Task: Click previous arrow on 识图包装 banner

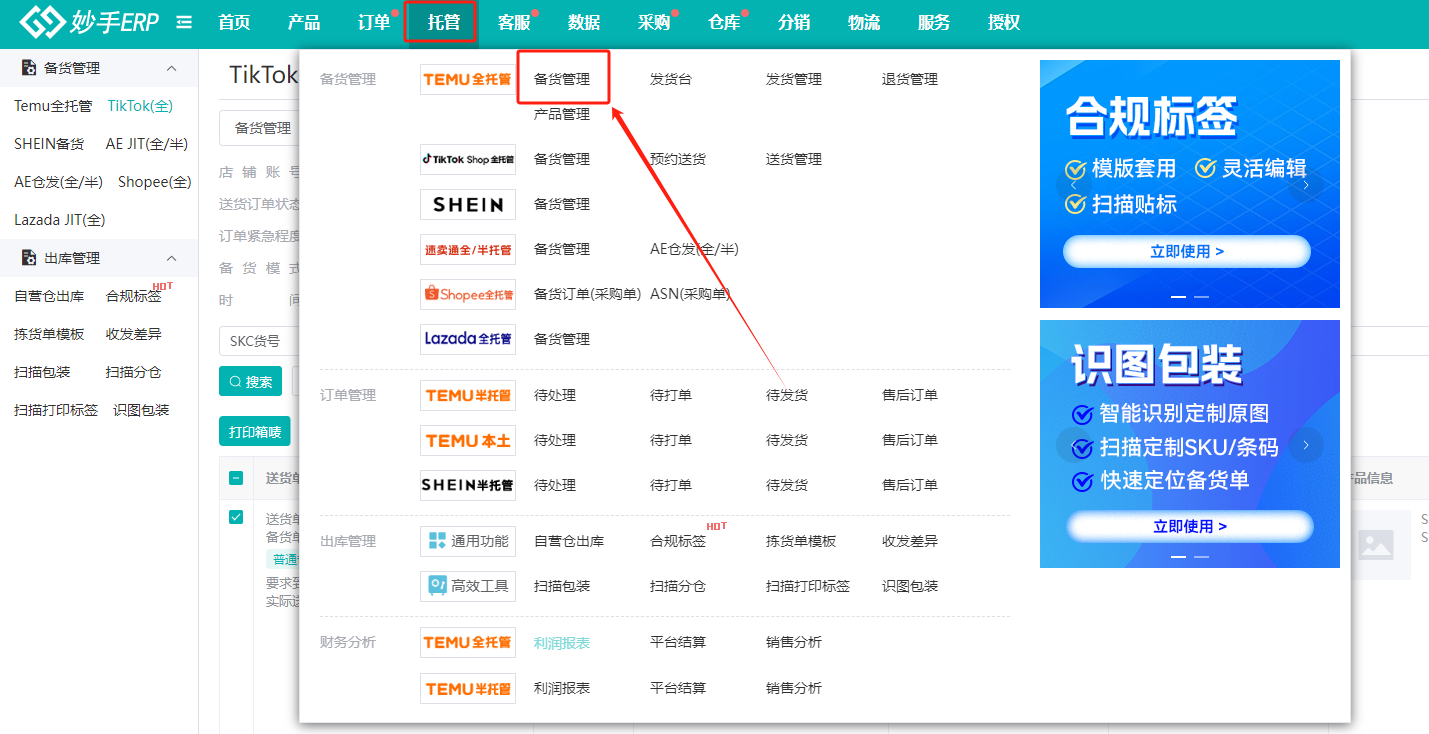Action: tap(1073, 445)
